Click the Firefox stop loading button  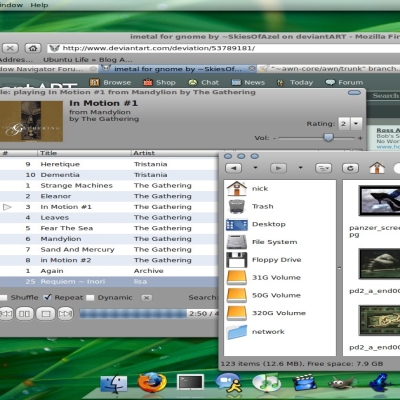[10, 48]
